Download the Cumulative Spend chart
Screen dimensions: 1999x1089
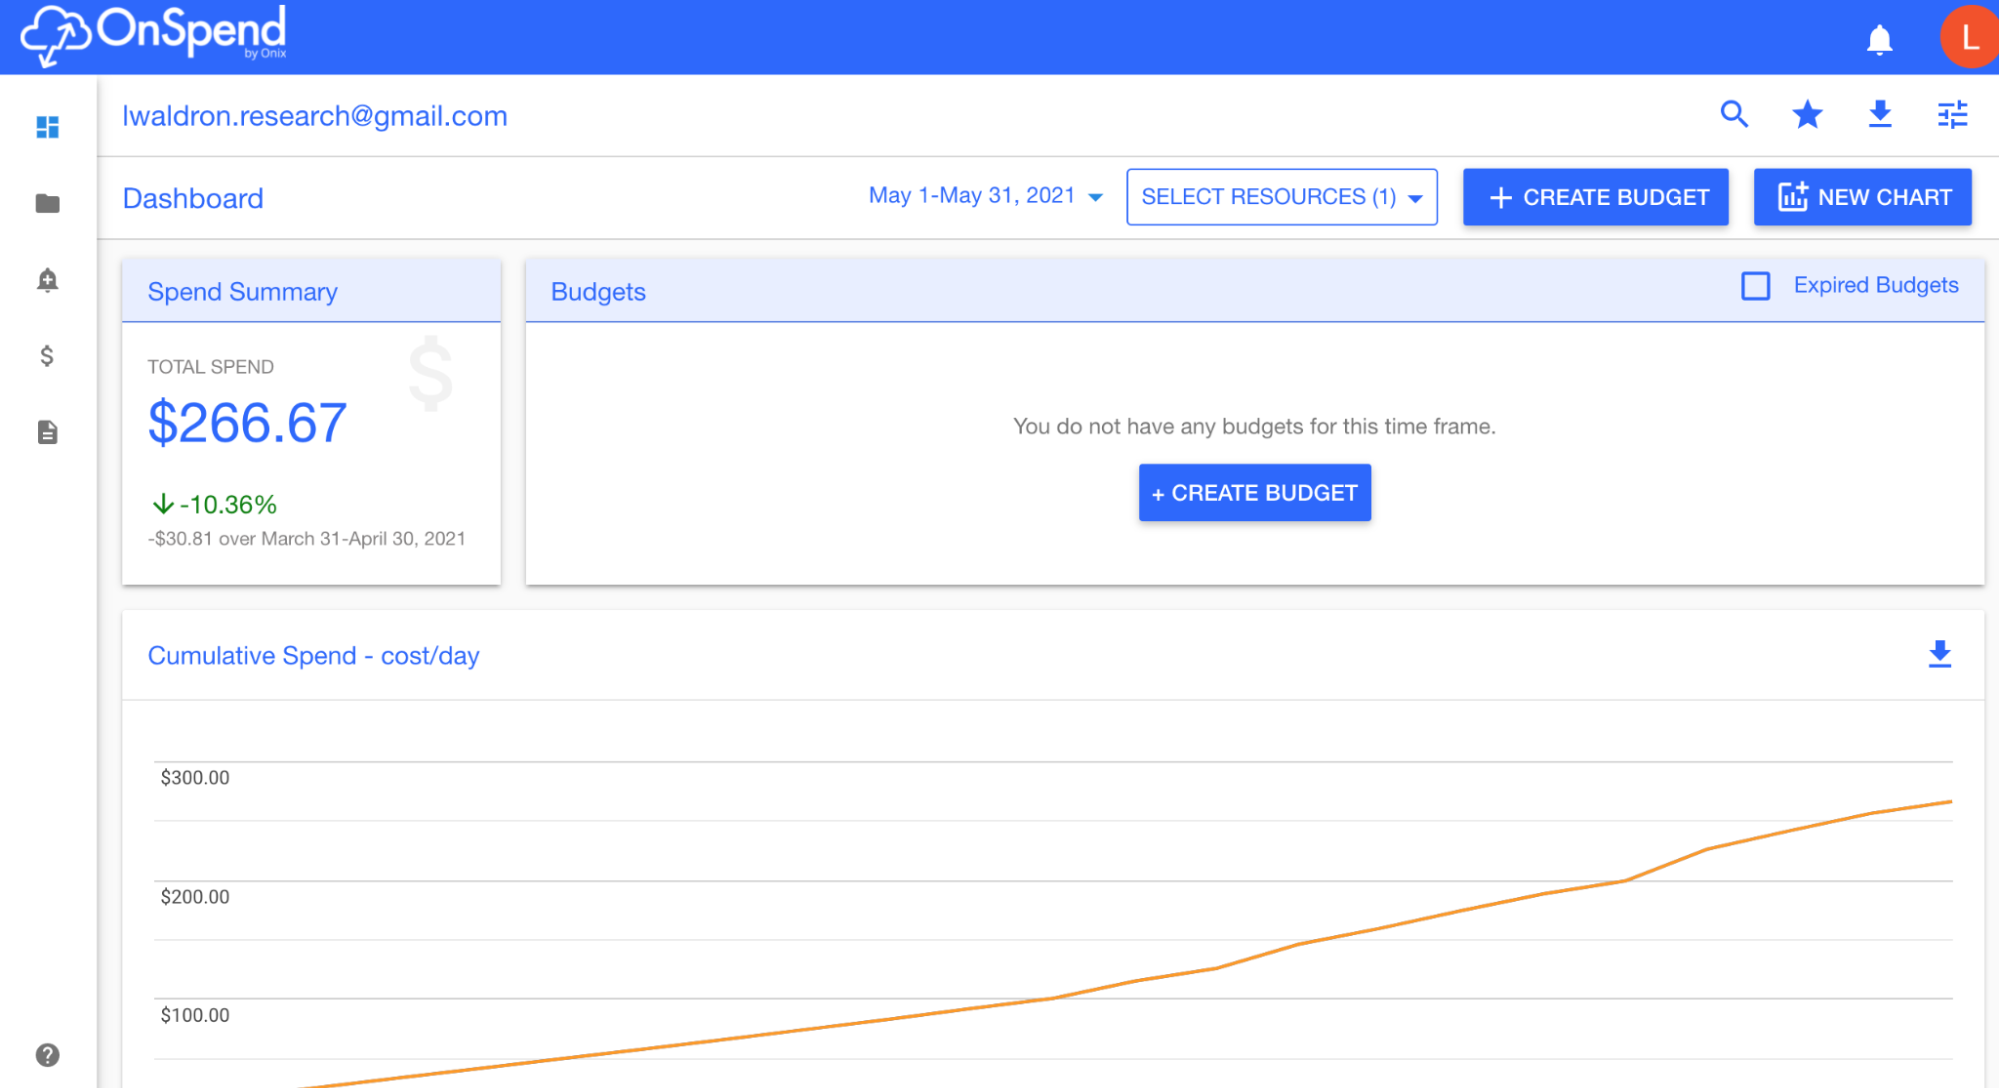(x=1939, y=654)
